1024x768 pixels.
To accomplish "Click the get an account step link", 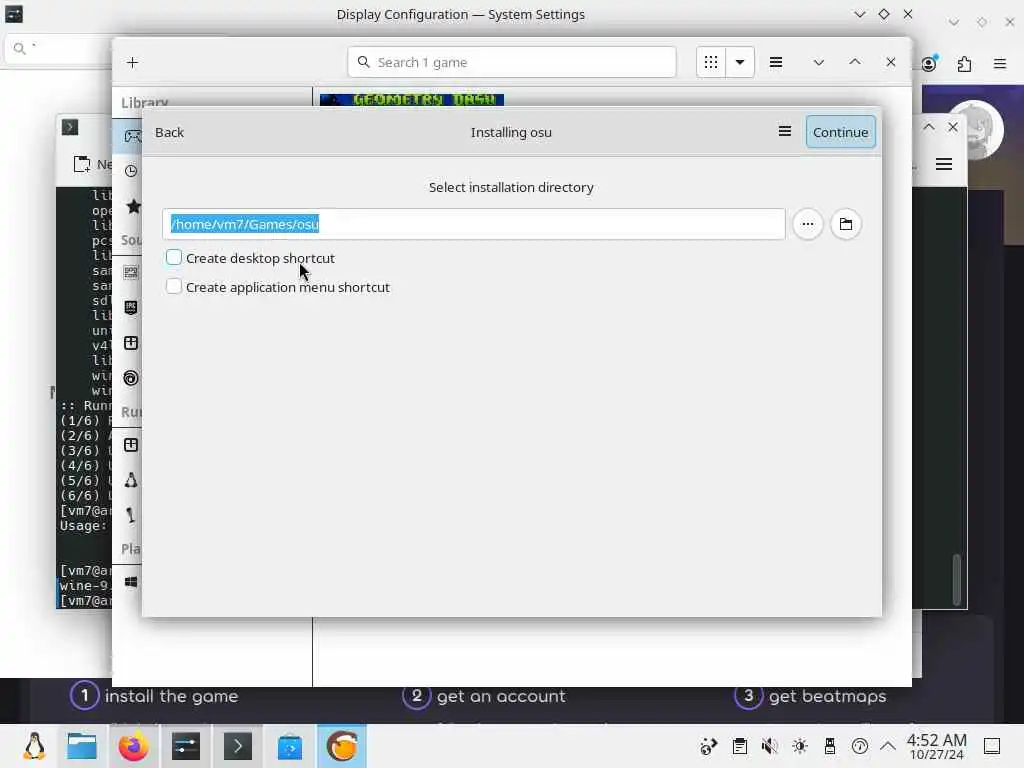I will [484, 696].
